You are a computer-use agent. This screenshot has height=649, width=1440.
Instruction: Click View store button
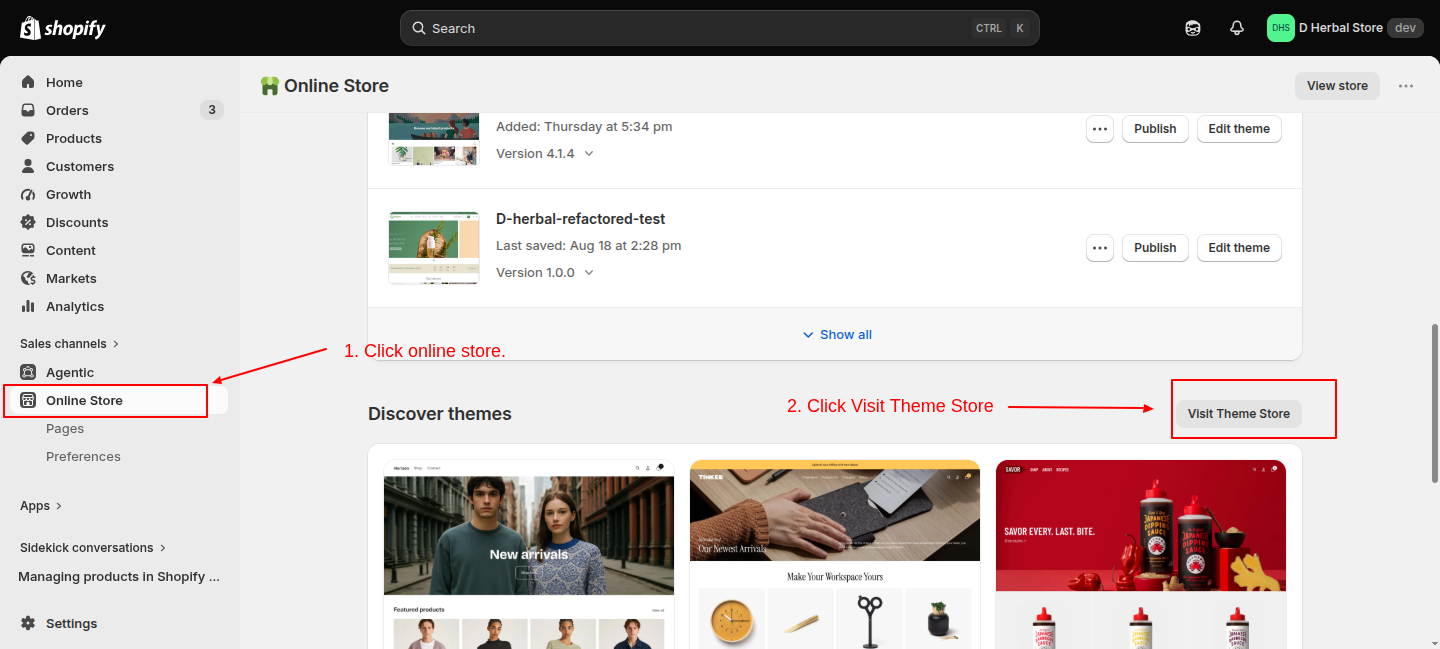point(1337,86)
